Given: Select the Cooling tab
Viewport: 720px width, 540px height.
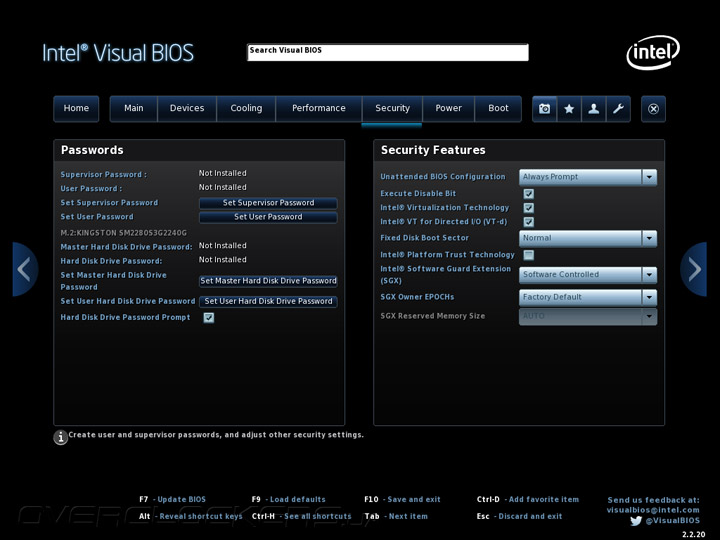Looking at the screenshot, I should tap(246, 109).
